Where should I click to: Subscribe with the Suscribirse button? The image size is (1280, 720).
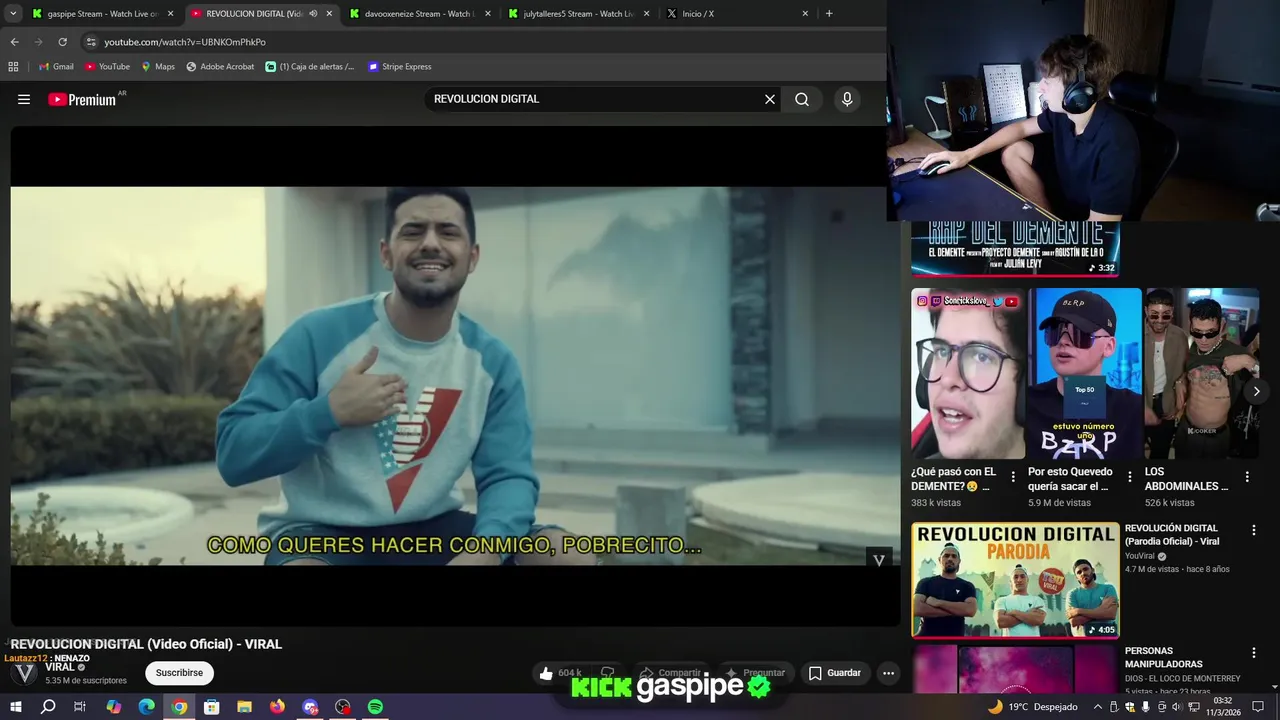point(179,673)
